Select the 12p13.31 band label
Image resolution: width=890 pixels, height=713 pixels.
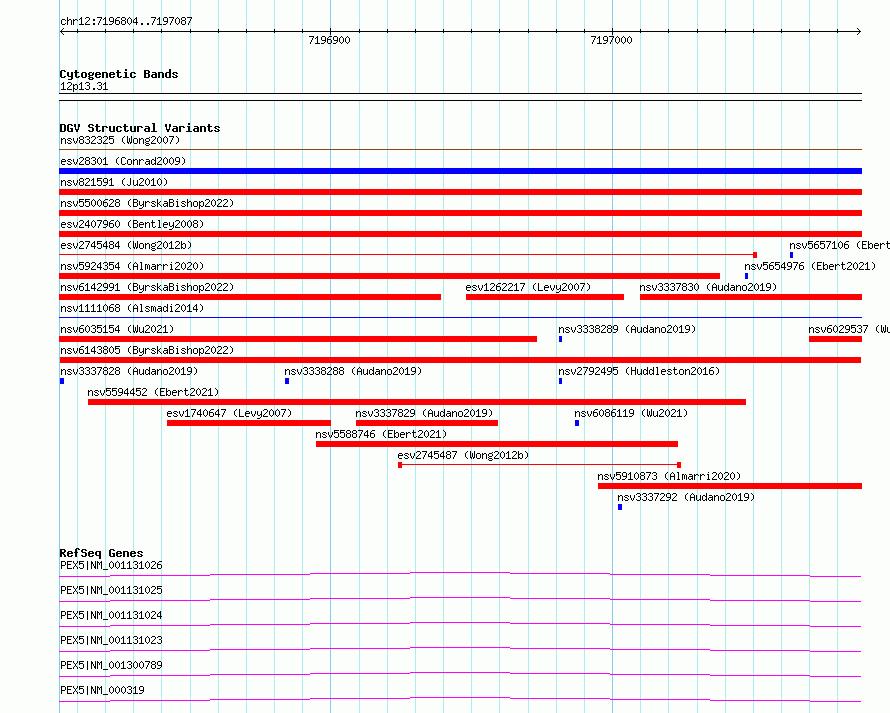pos(84,87)
